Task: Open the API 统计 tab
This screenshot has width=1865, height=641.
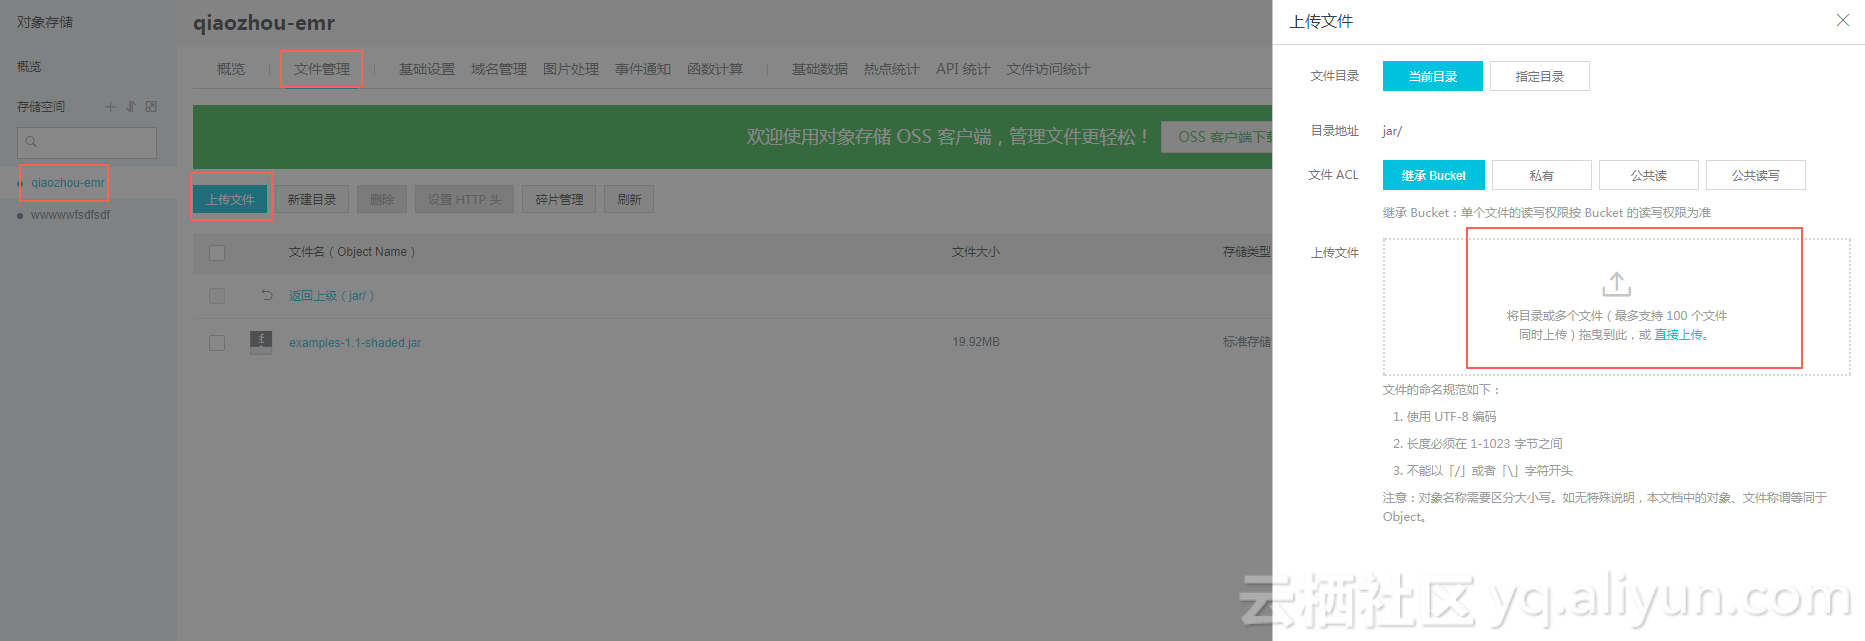Action: pyautogui.click(x=963, y=69)
